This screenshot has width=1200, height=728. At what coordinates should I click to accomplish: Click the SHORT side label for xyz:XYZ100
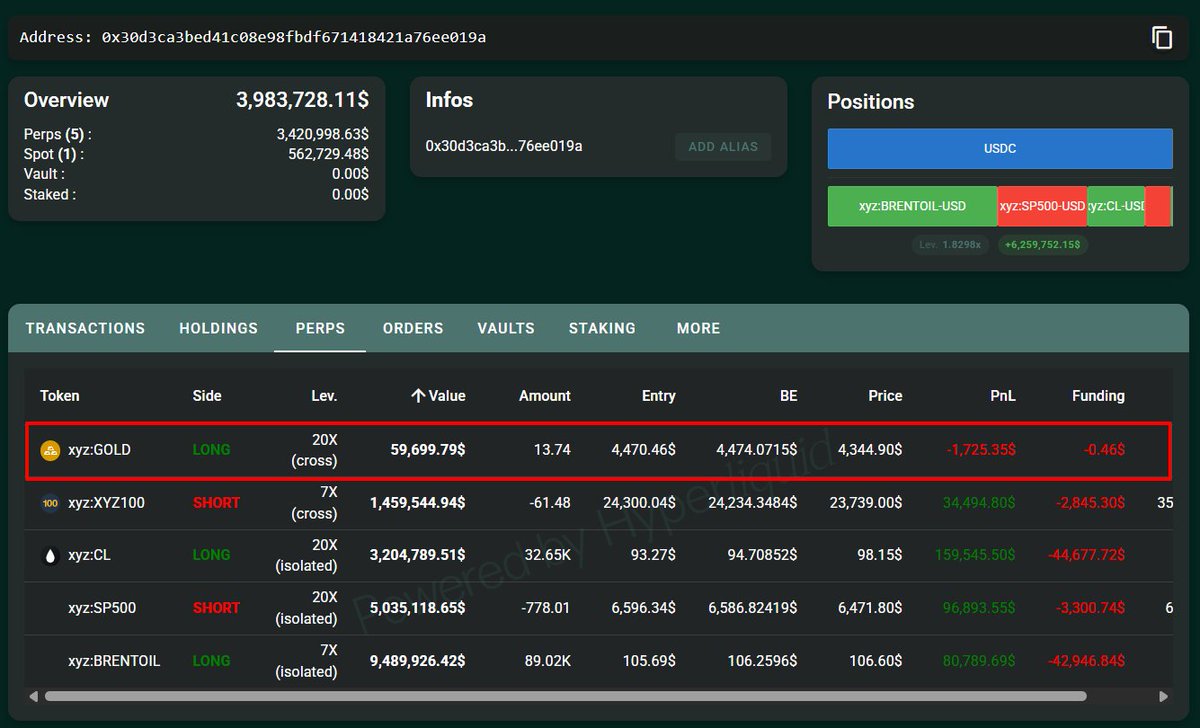click(216, 503)
